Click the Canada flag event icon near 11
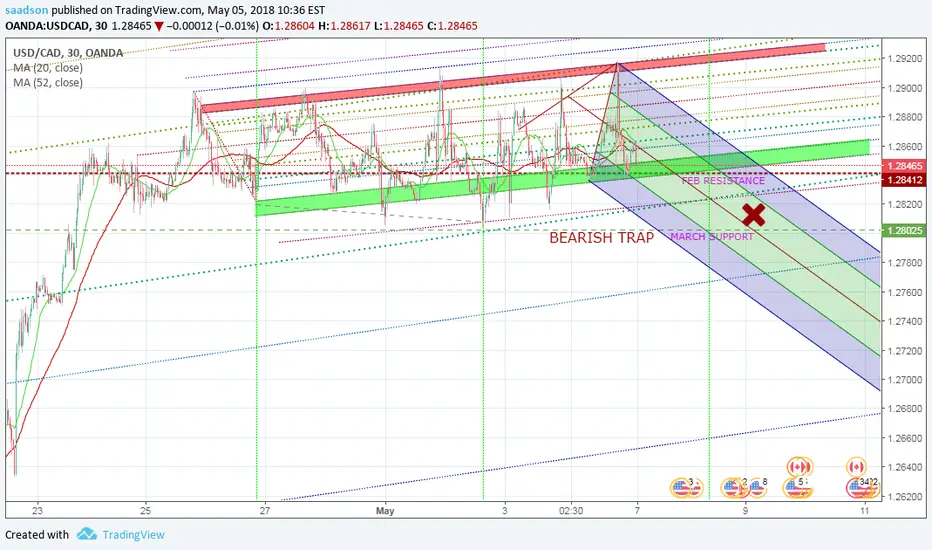Screen dimensions: 932x550 [x=856, y=467]
